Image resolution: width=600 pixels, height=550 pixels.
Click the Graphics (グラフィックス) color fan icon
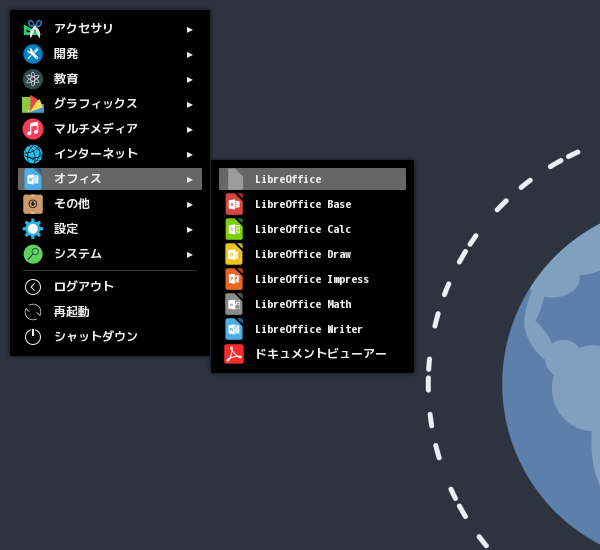(33, 104)
